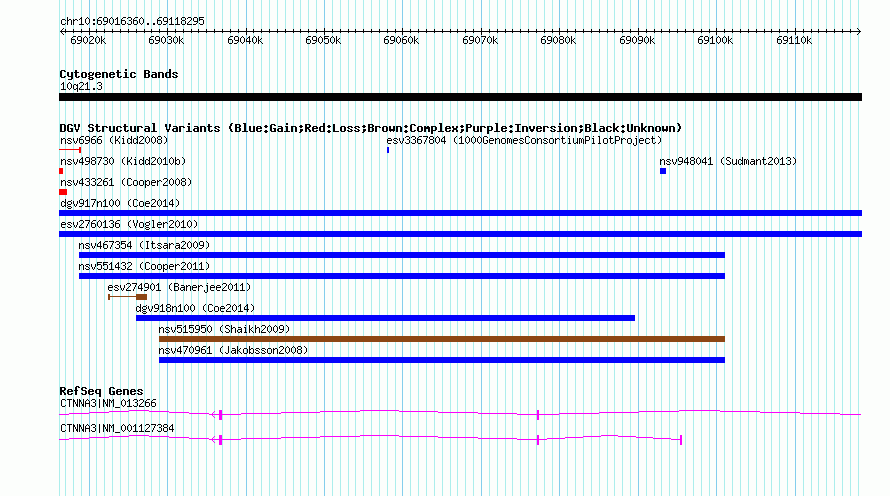This screenshot has width=890, height=496.
Task: Click the 69100k ruler tick label
Action: pos(715,40)
